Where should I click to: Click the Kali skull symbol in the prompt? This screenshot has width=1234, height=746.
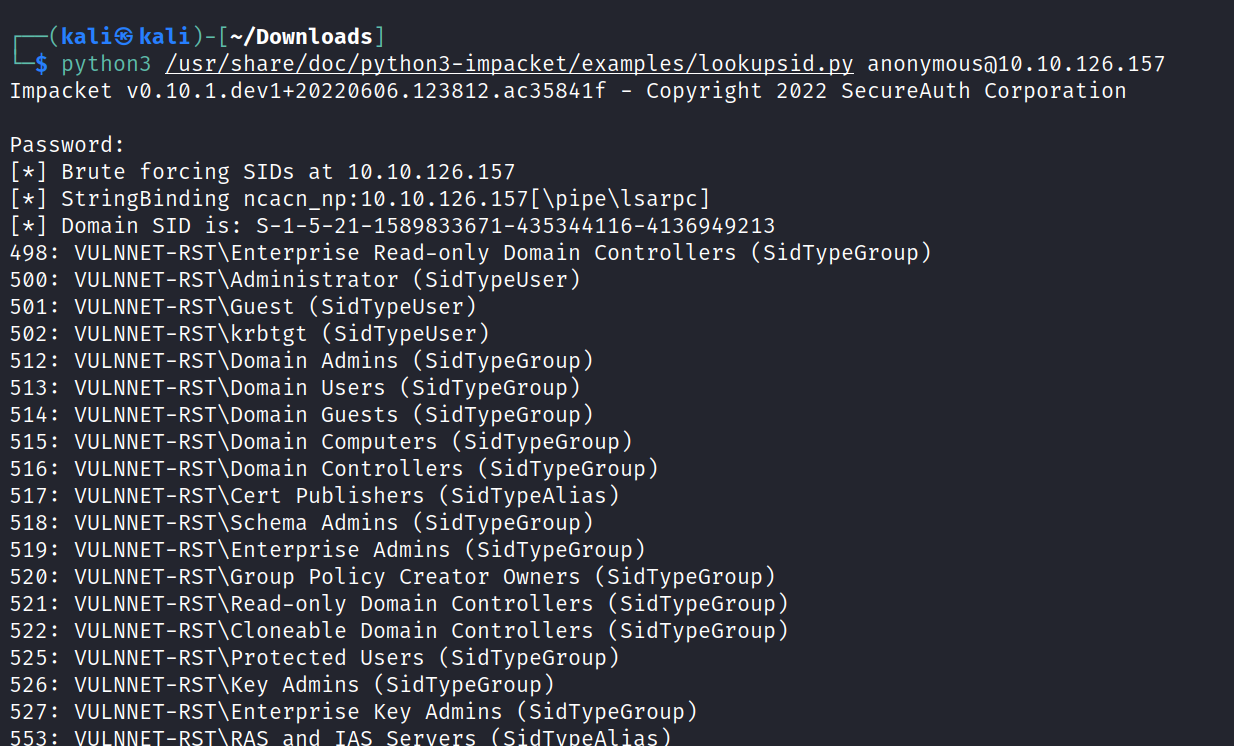[x=124, y=37]
